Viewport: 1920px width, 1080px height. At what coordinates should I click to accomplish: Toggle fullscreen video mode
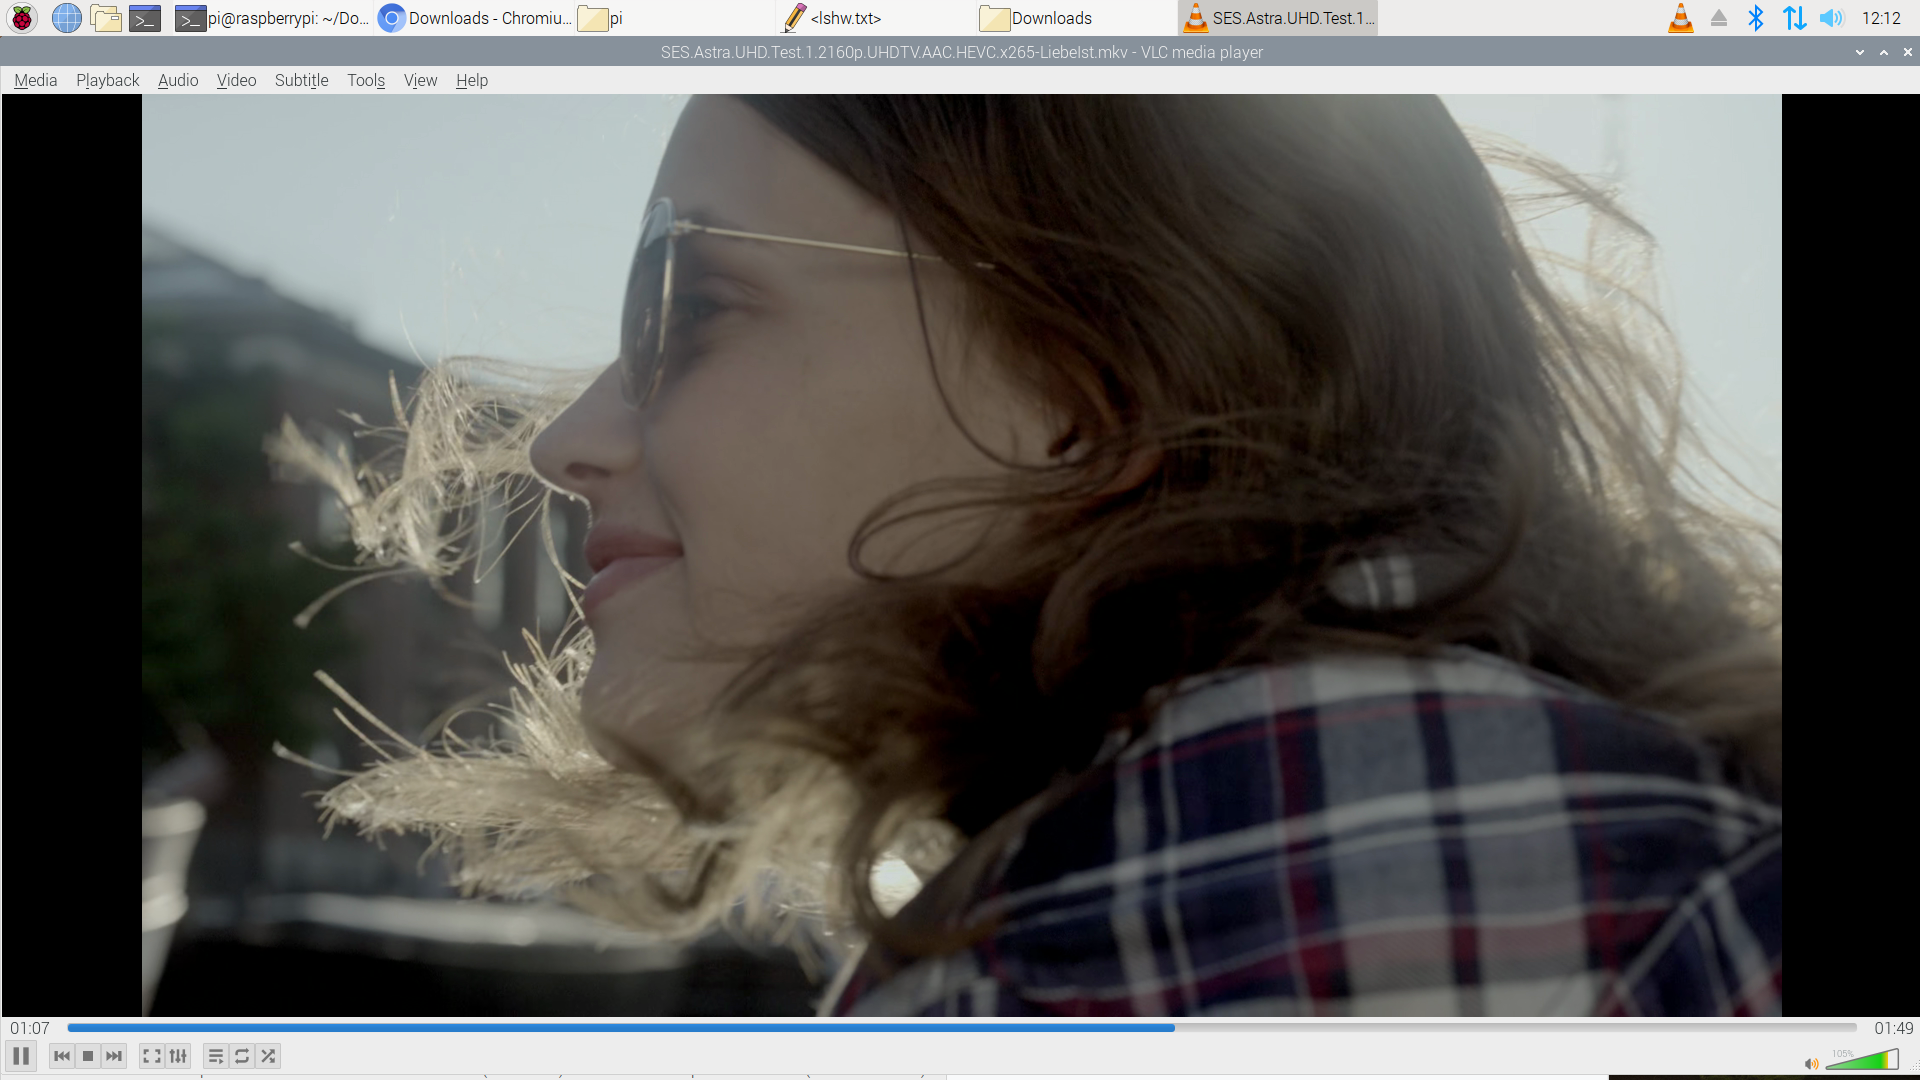click(x=152, y=1056)
